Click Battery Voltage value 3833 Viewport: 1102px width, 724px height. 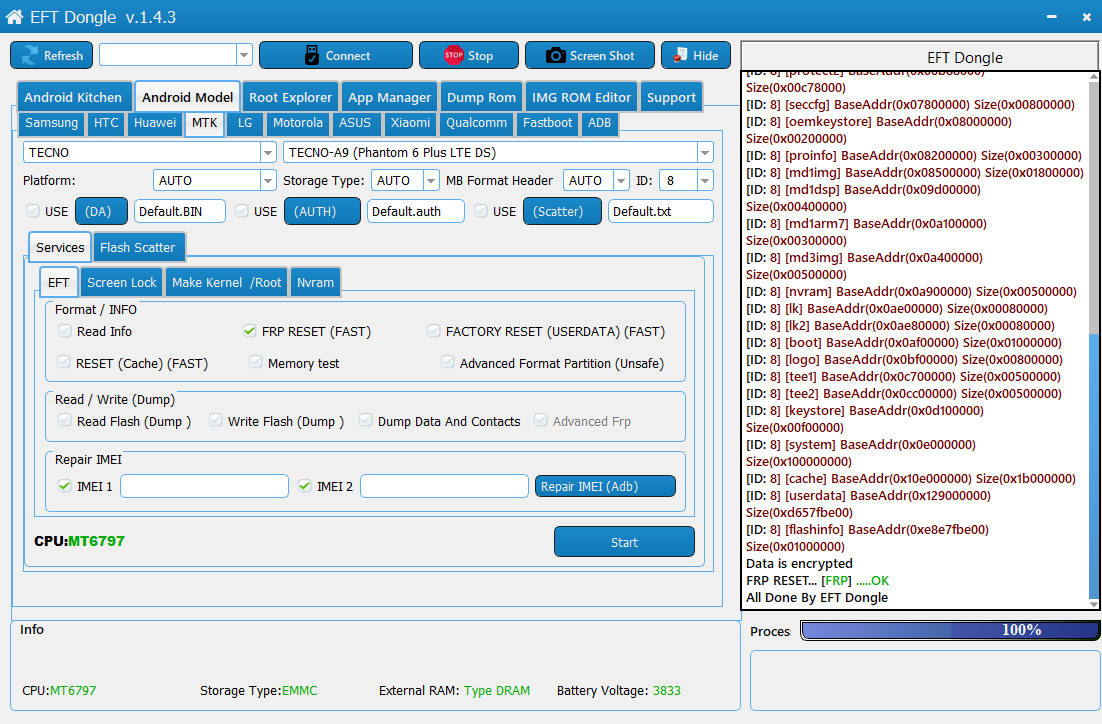tap(666, 691)
